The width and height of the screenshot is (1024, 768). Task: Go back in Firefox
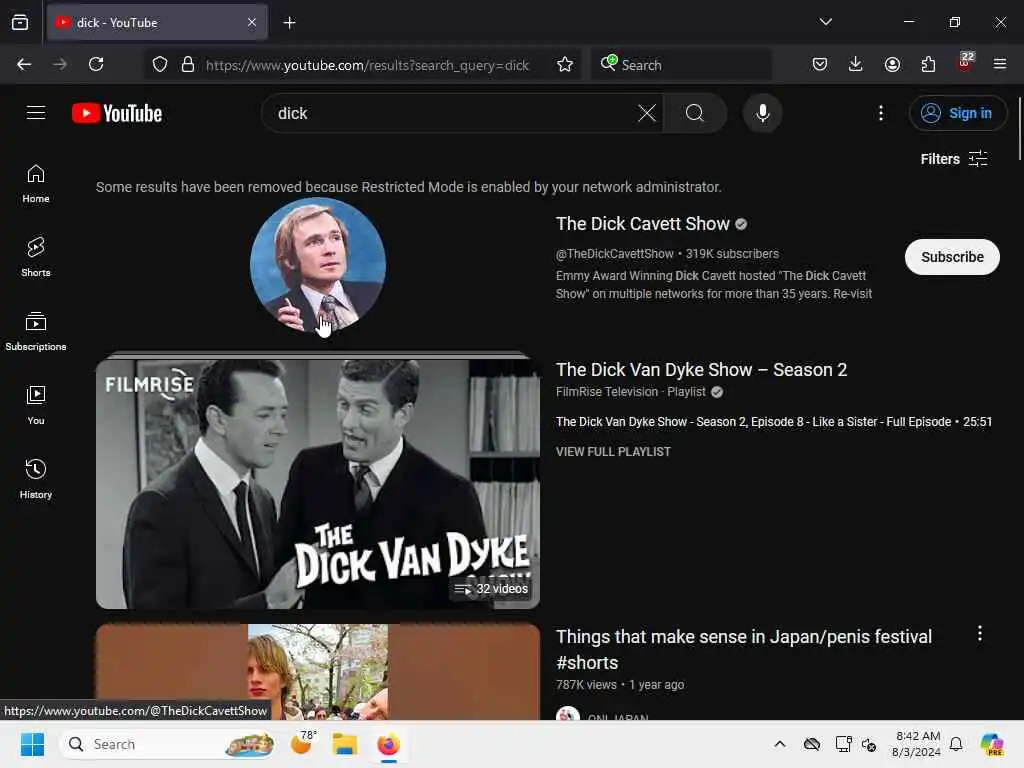24,64
